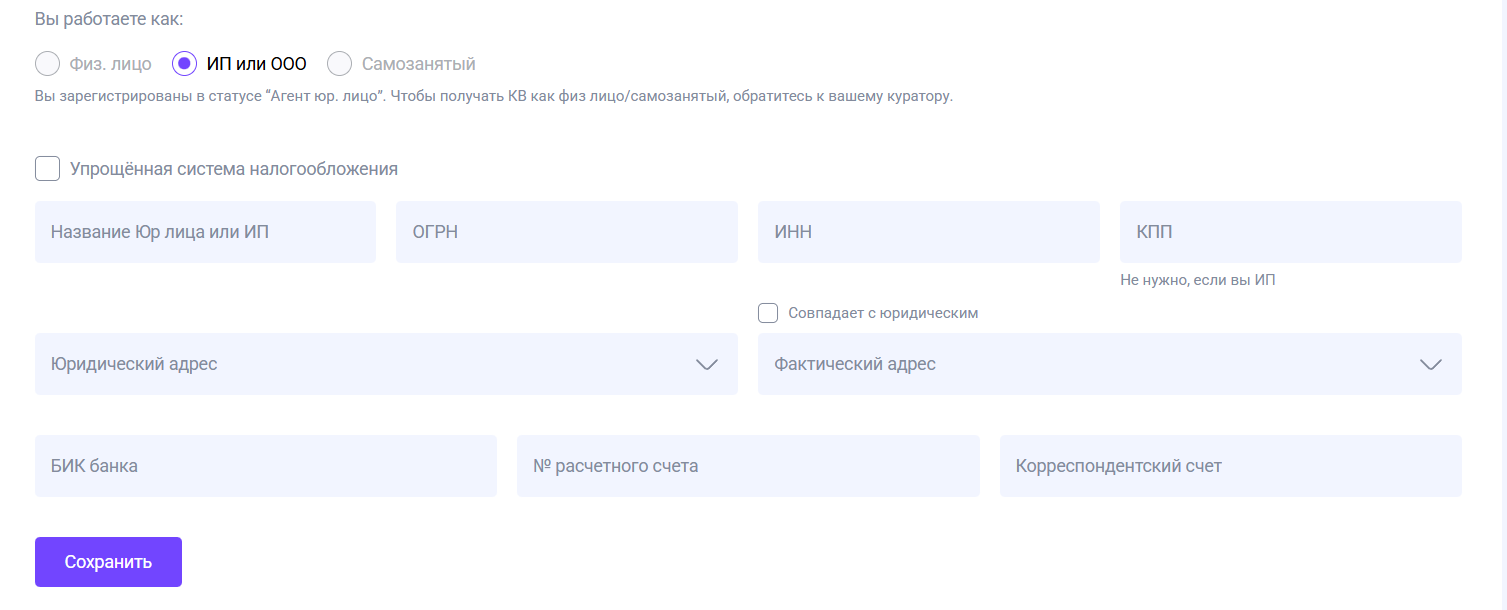Choose the Самозанятый radio option
Image resolution: width=1507 pixels, height=610 pixels.
tap(340, 64)
